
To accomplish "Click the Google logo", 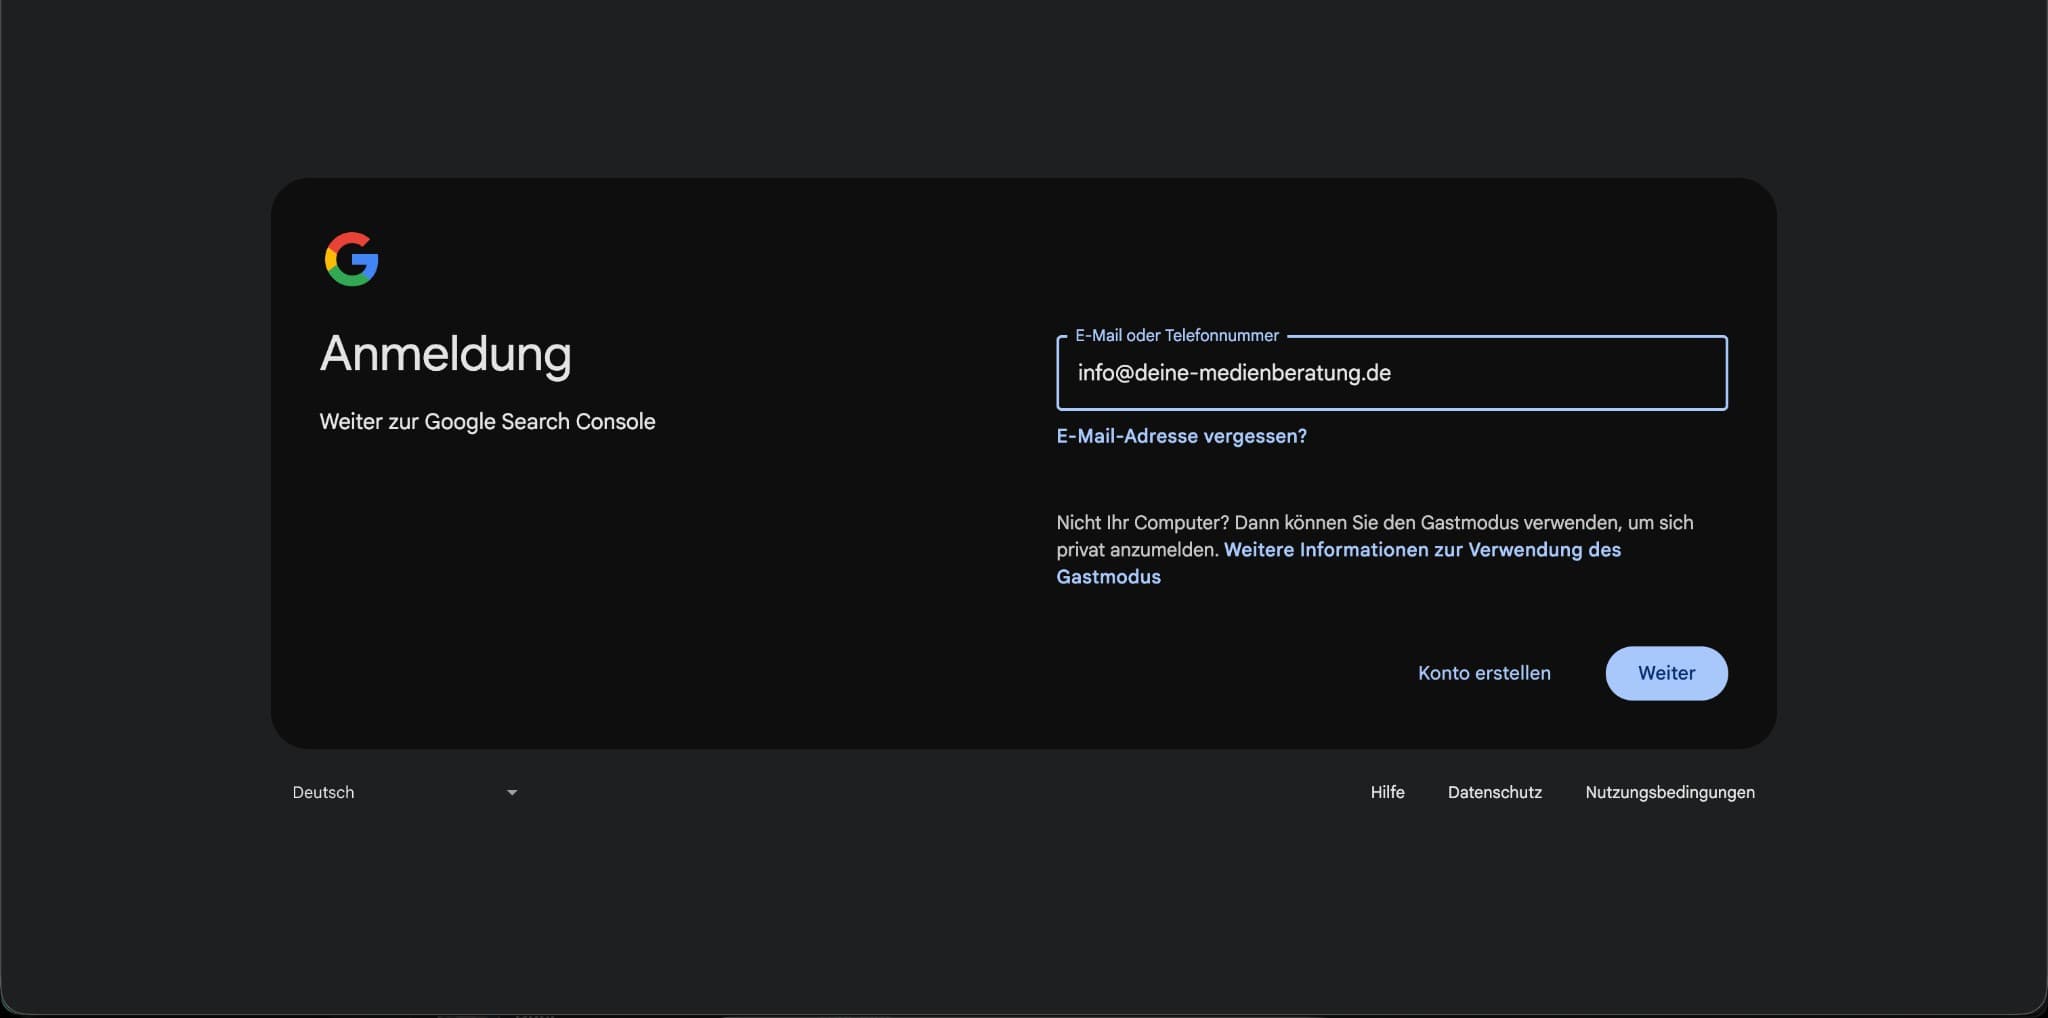I will 352,259.
